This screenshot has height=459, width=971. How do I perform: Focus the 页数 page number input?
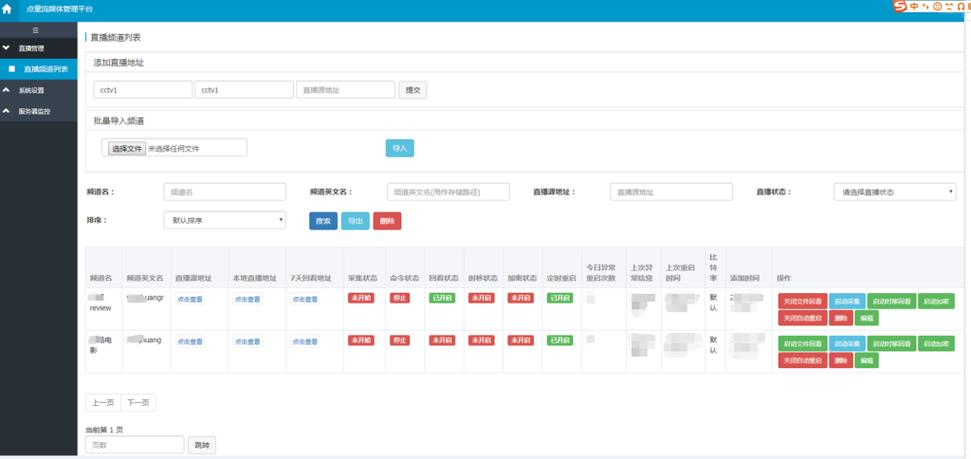click(x=135, y=445)
